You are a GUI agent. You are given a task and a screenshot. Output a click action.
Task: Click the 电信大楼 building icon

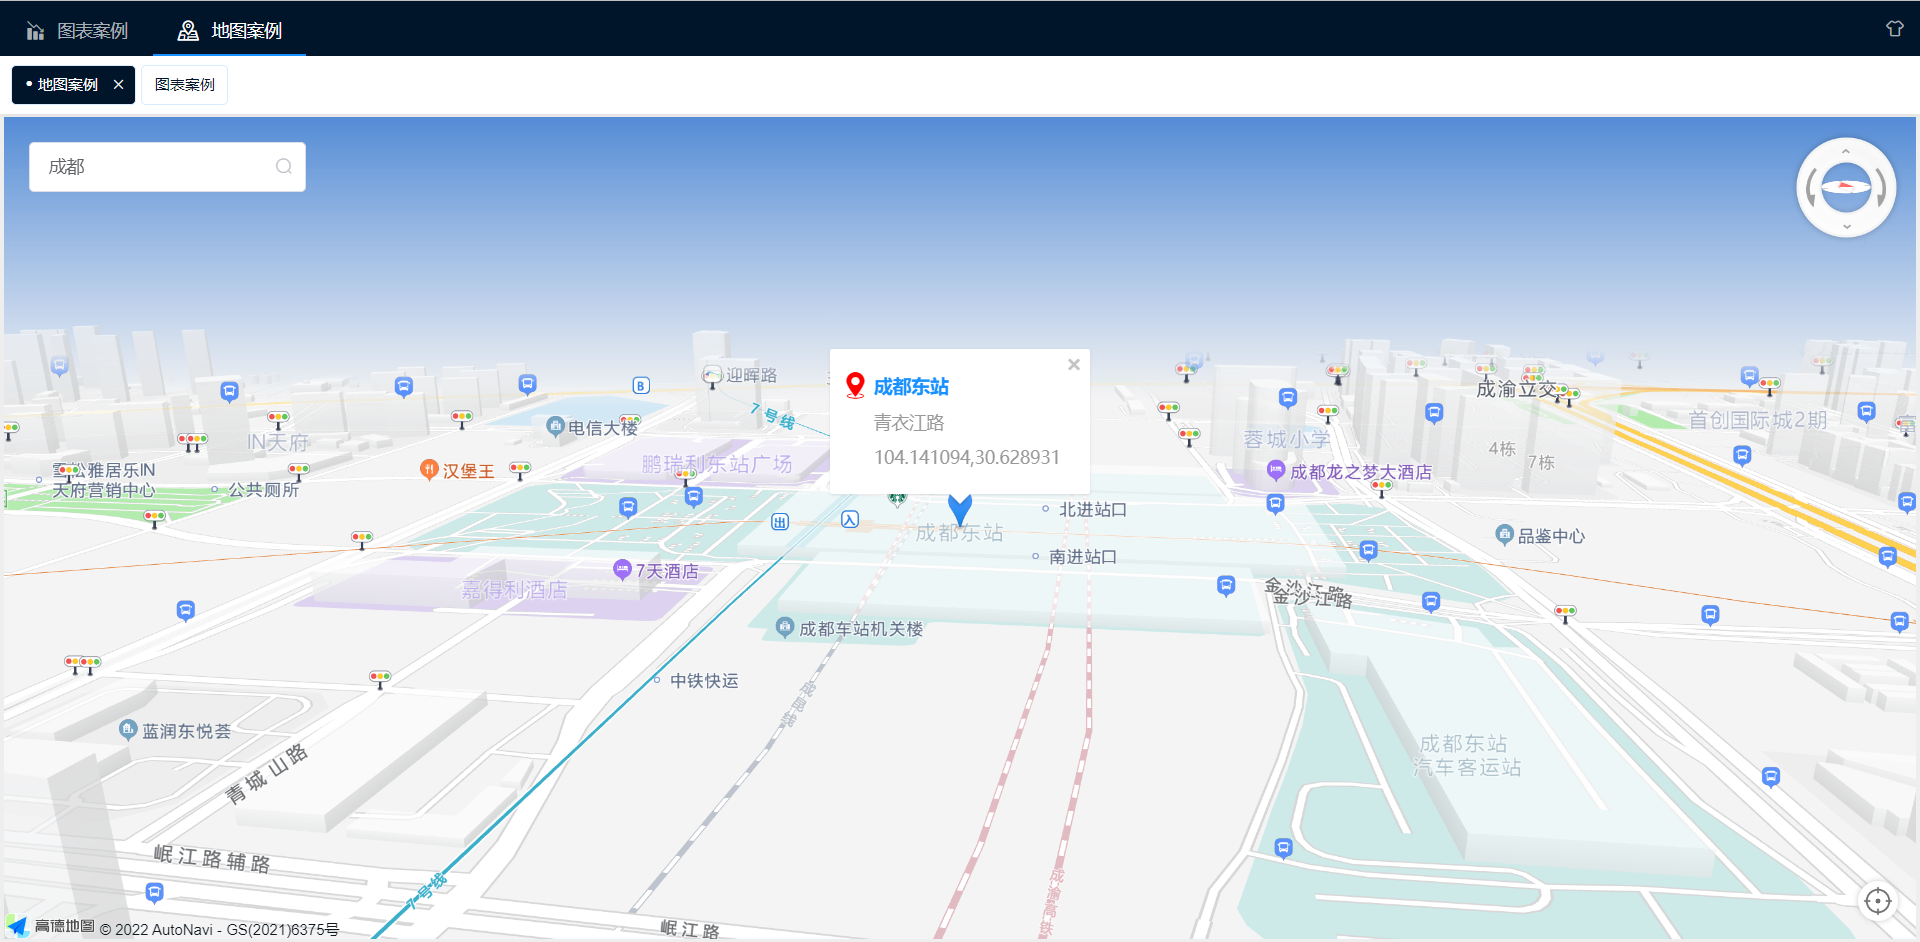[555, 427]
